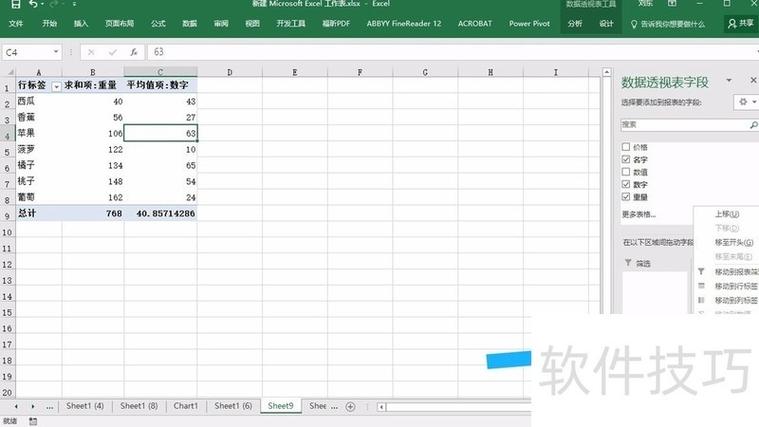This screenshot has width=759, height=427.
Task: Click scroll up arrow of vertical scrollbar
Action: coord(607,72)
